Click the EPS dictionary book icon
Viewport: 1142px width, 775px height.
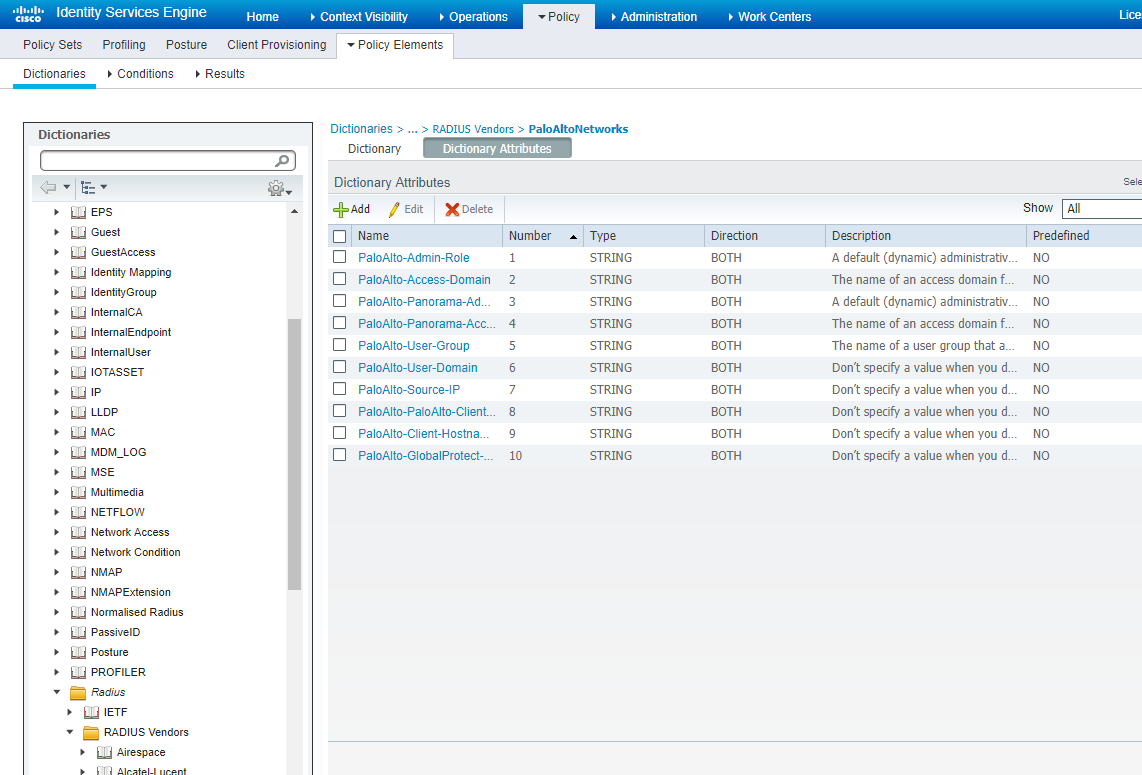(79, 212)
